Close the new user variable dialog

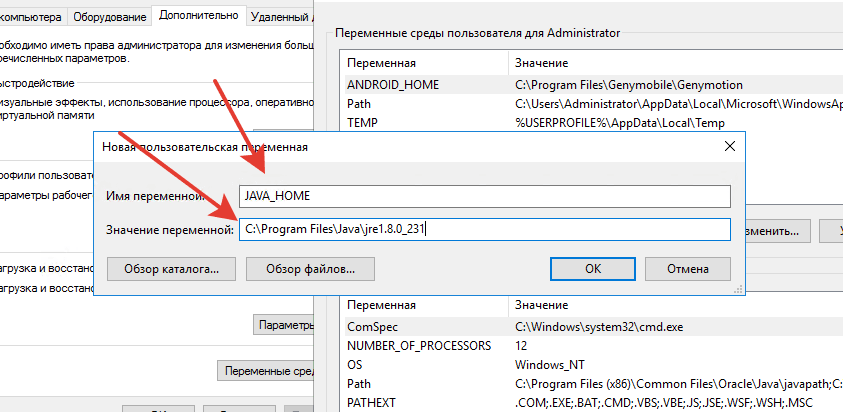pos(730,146)
